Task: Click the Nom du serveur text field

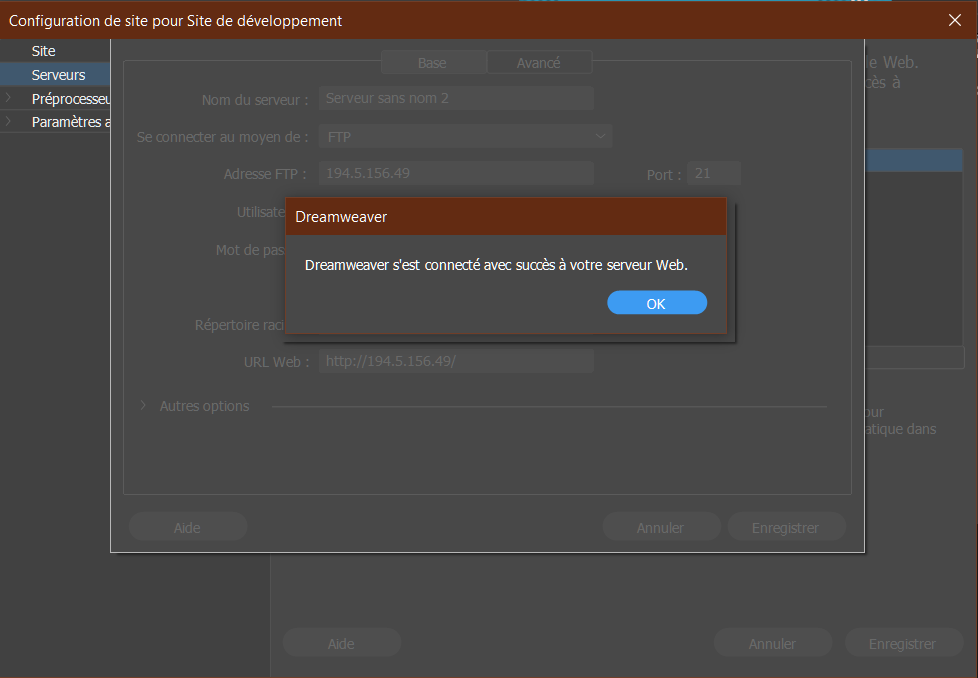Action: (x=456, y=98)
